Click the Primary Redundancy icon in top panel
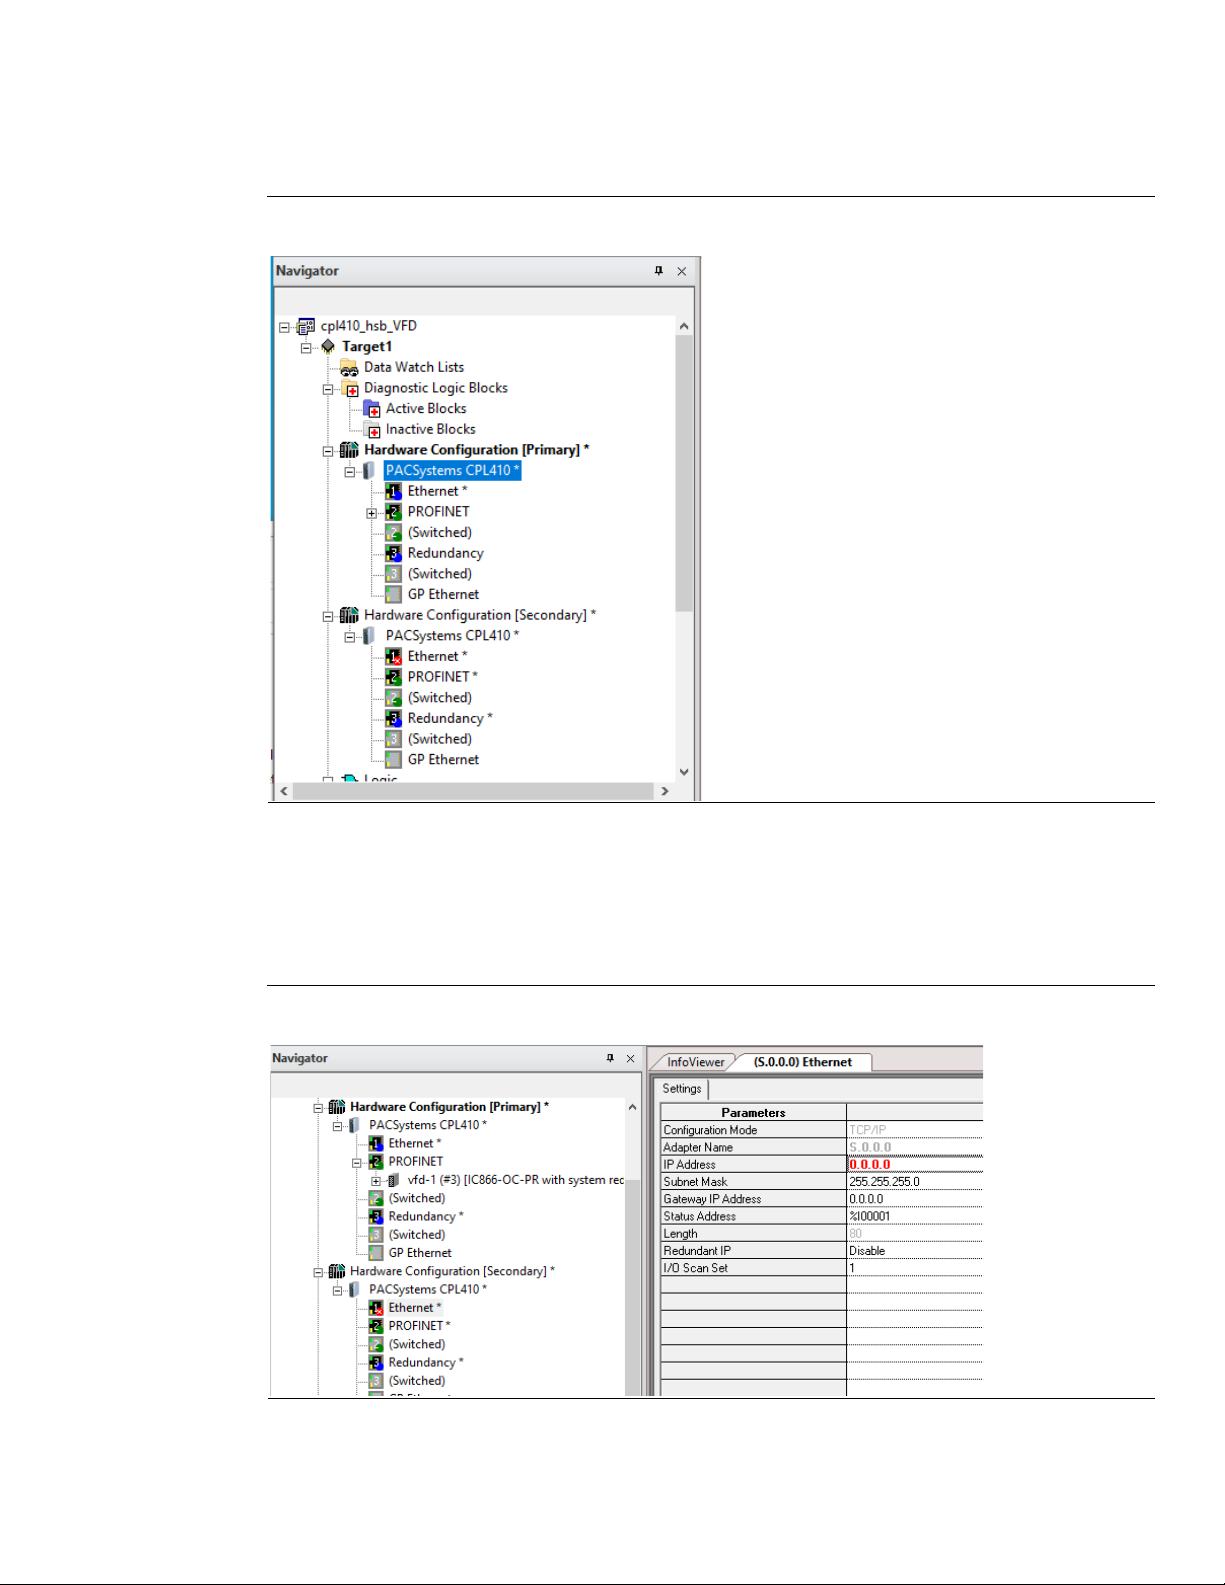 394,553
